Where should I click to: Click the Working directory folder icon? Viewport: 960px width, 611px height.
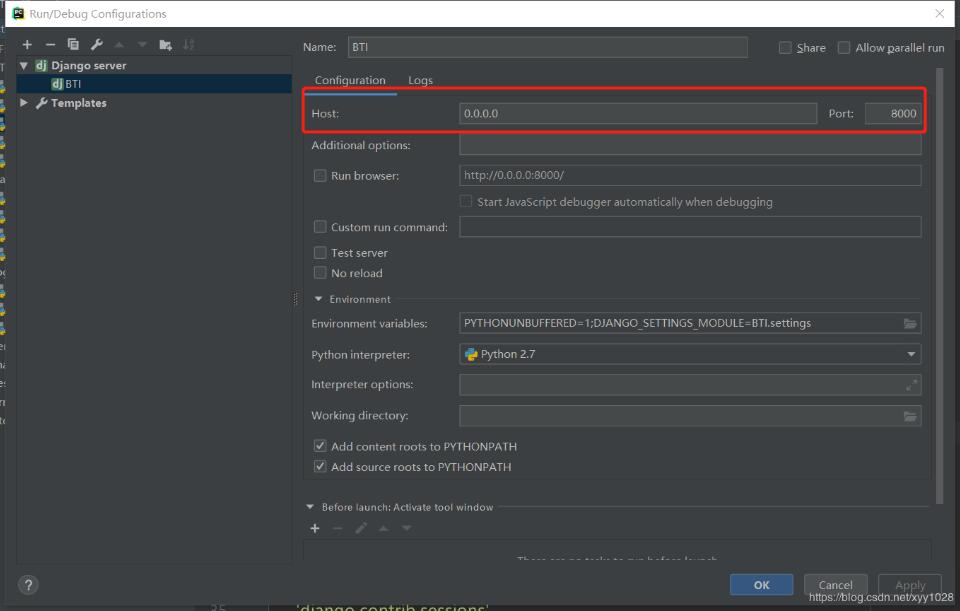[909, 416]
